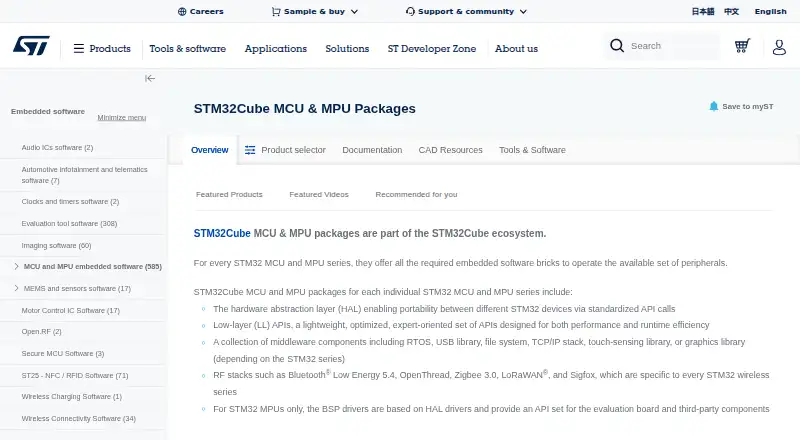Open the shopping cart icon in header

point(742,46)
